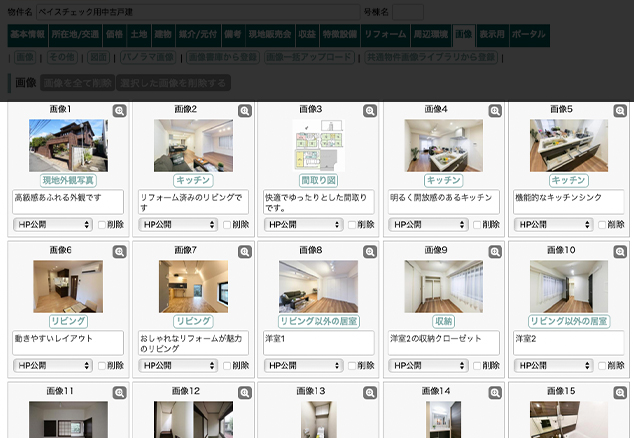Edit caption 洋室2の収納クローゼット
This screenshot has width=634, height=438.
coord(444,343)
